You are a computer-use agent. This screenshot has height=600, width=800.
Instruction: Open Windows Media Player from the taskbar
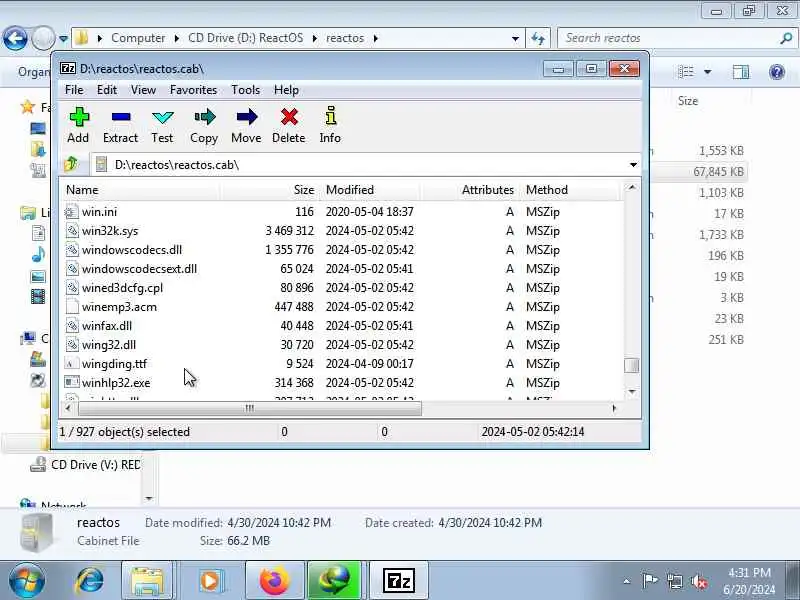pyautogui.click(x=210, y=581)
